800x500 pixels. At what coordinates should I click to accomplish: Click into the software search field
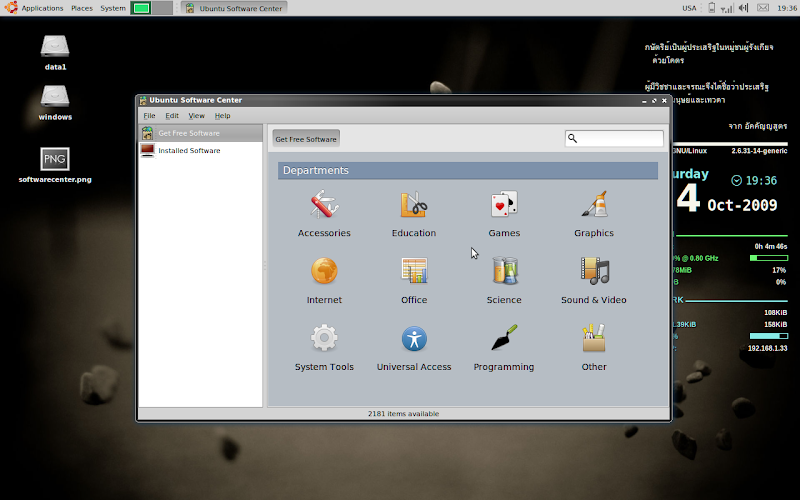pyautogui.click(x=614, y=138)
